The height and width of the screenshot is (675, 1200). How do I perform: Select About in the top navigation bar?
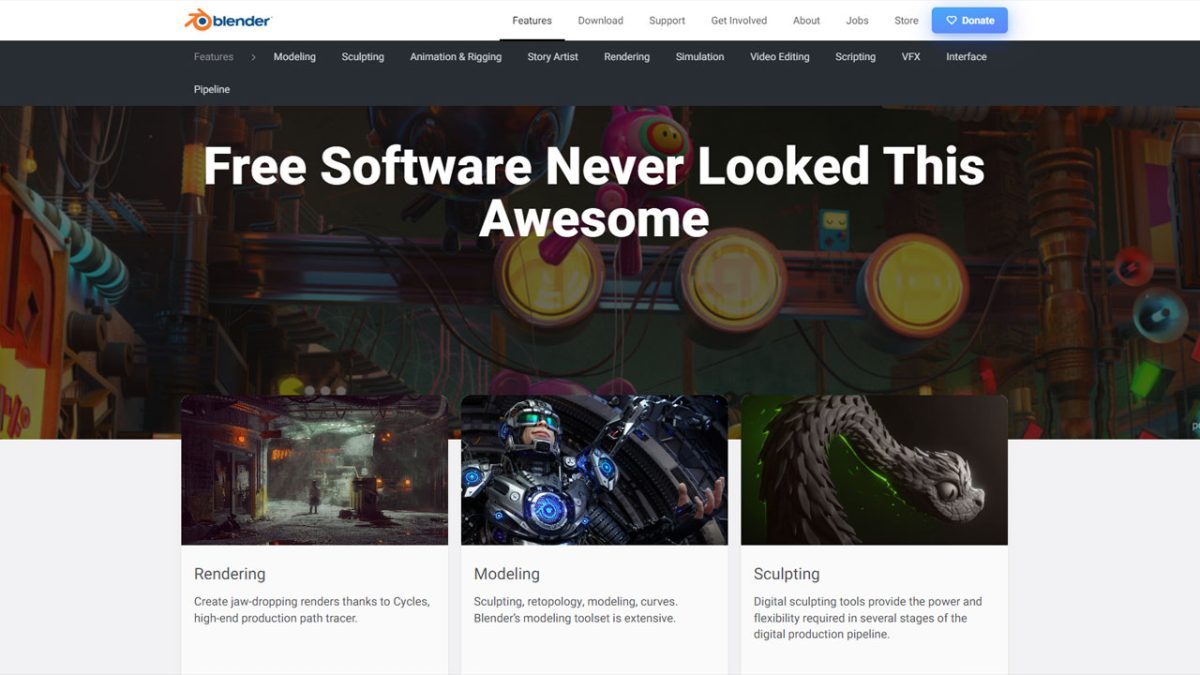tap(806, 20)
